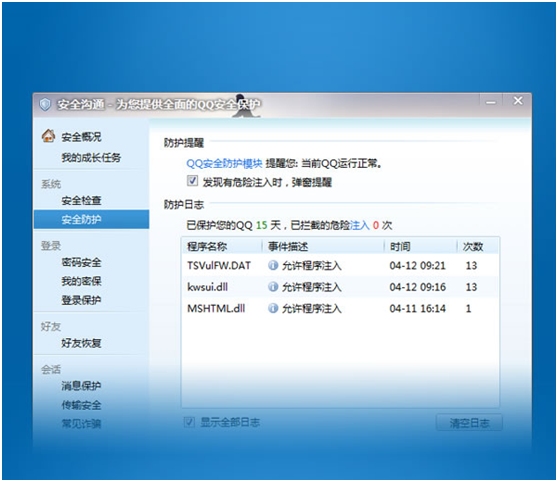558x482 pixels.
Task: Click the home icon beside 安全概况
Action: pos(48,136)
